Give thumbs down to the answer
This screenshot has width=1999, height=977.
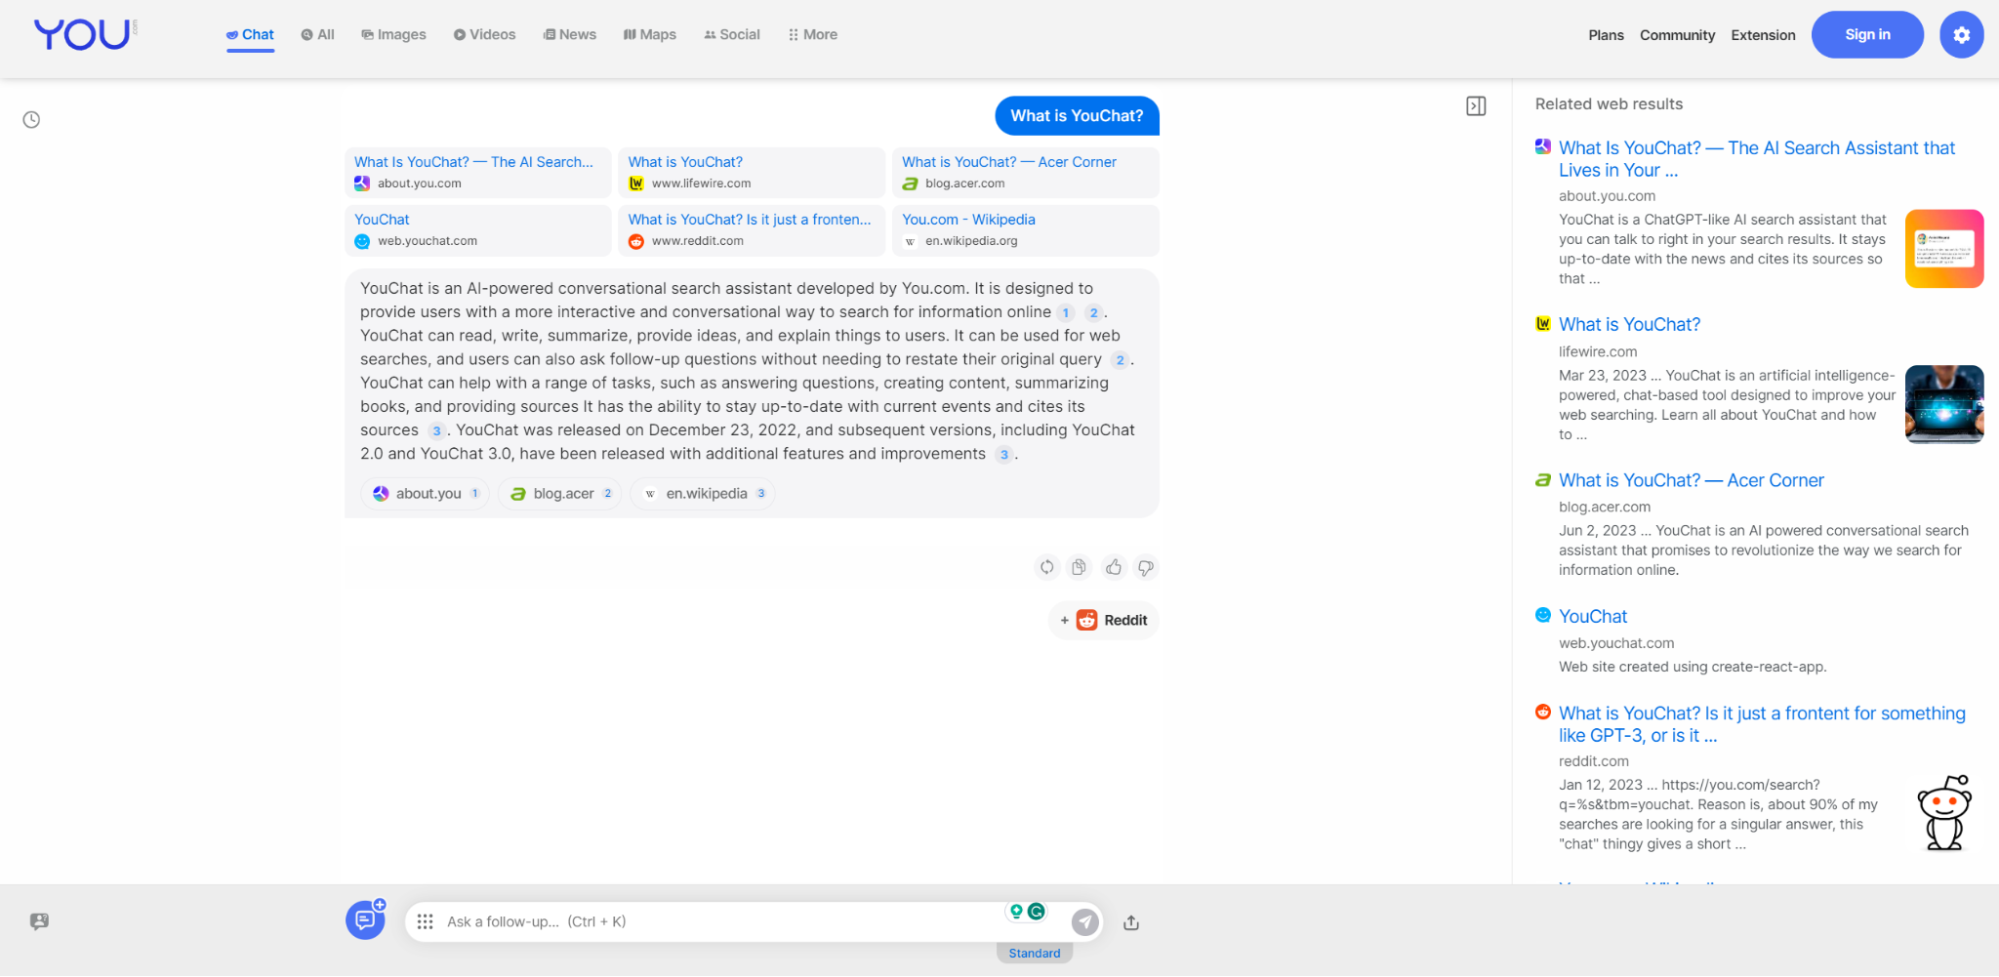point(1146,567)
